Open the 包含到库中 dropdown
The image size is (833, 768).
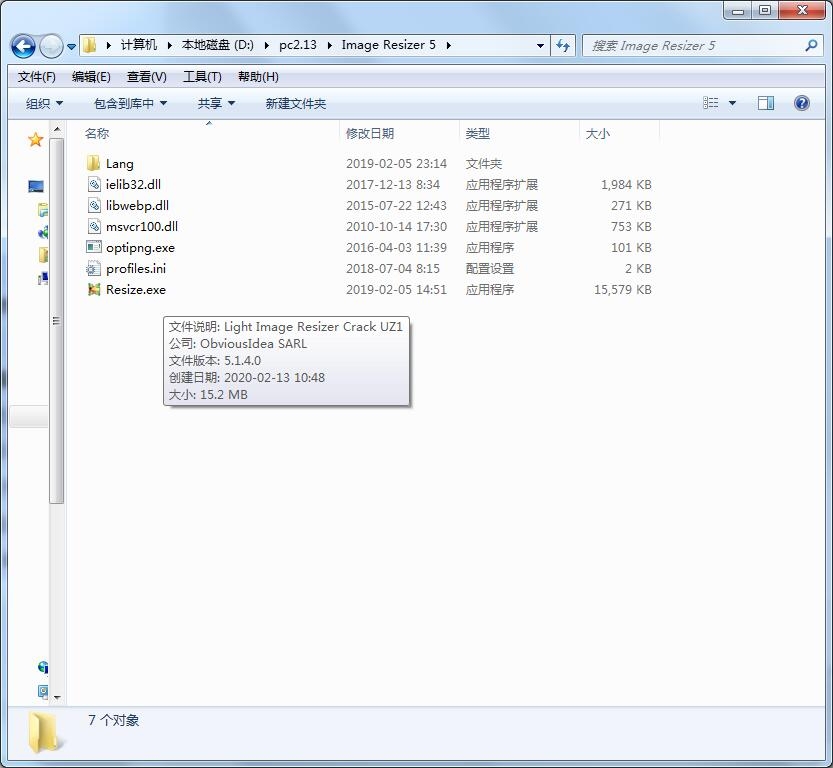[x=130, y=104]
